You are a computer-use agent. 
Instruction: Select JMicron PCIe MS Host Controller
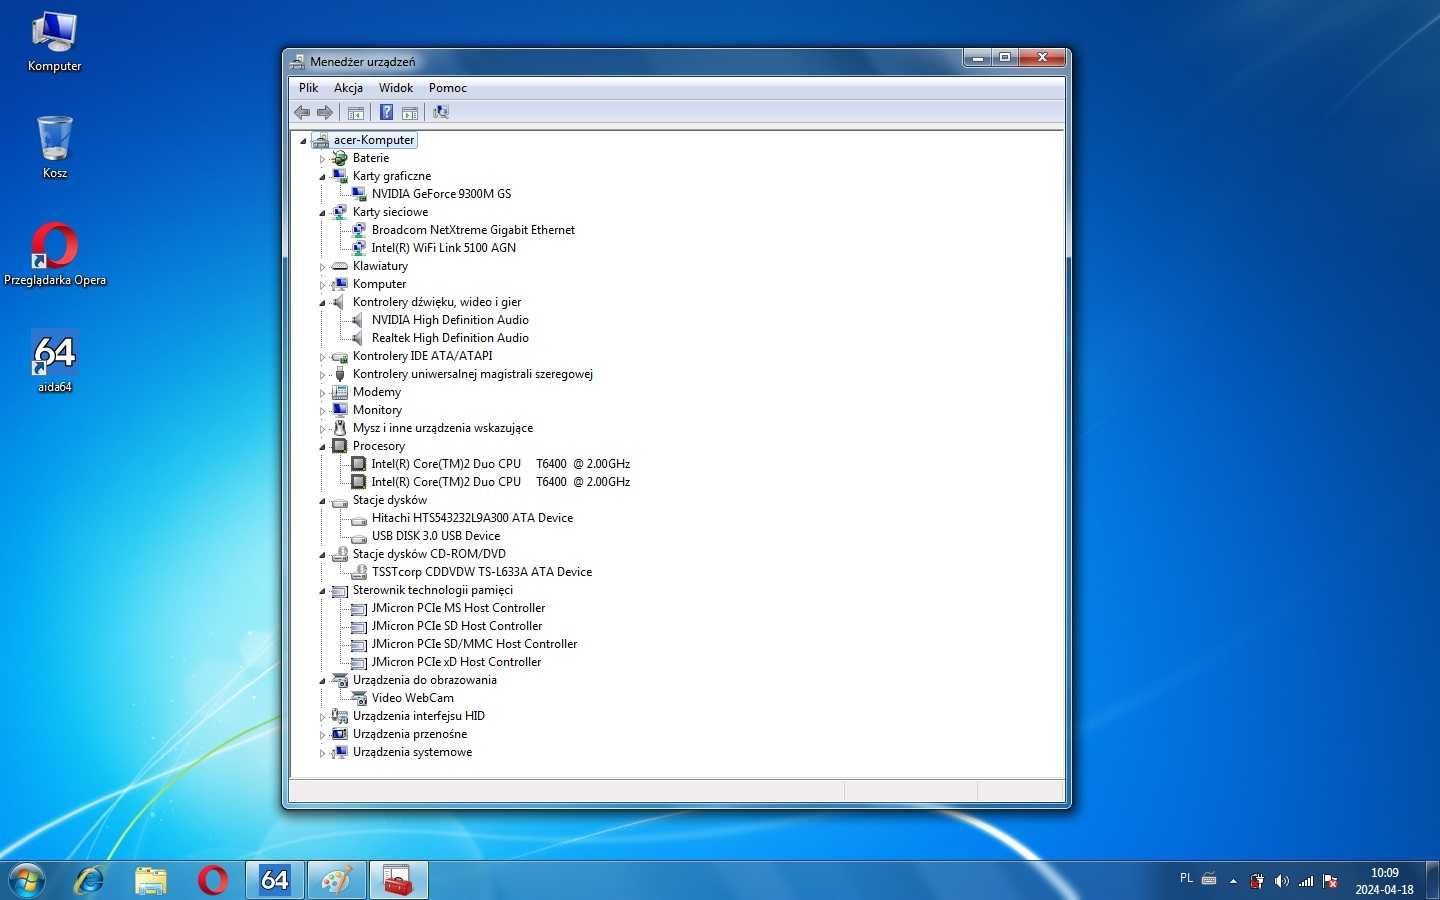point(458,608)
